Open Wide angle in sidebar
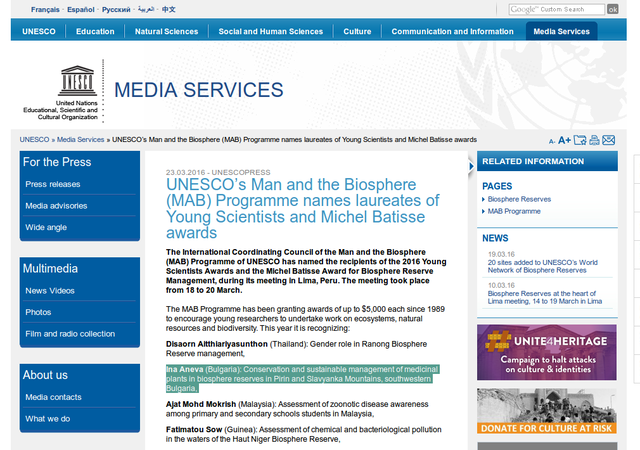 tap(46, 227)
